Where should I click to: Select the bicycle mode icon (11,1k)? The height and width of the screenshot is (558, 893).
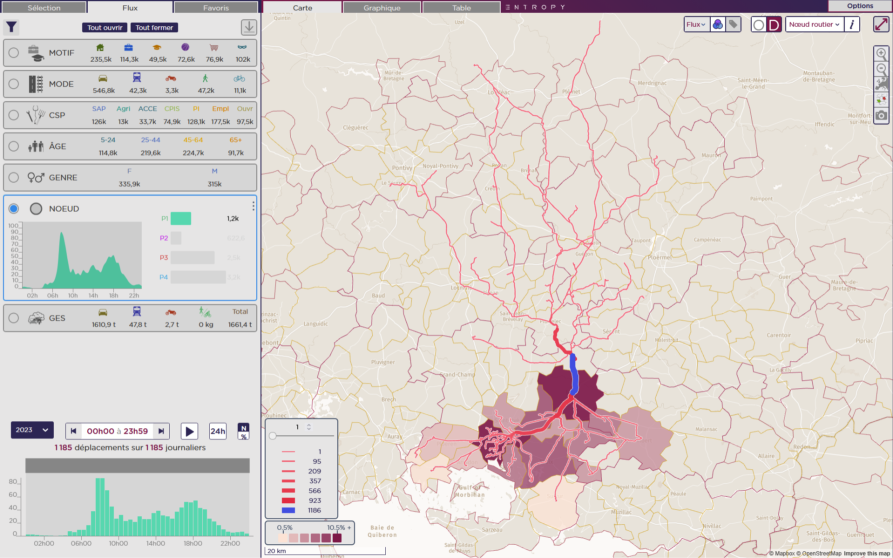point(239,79)
